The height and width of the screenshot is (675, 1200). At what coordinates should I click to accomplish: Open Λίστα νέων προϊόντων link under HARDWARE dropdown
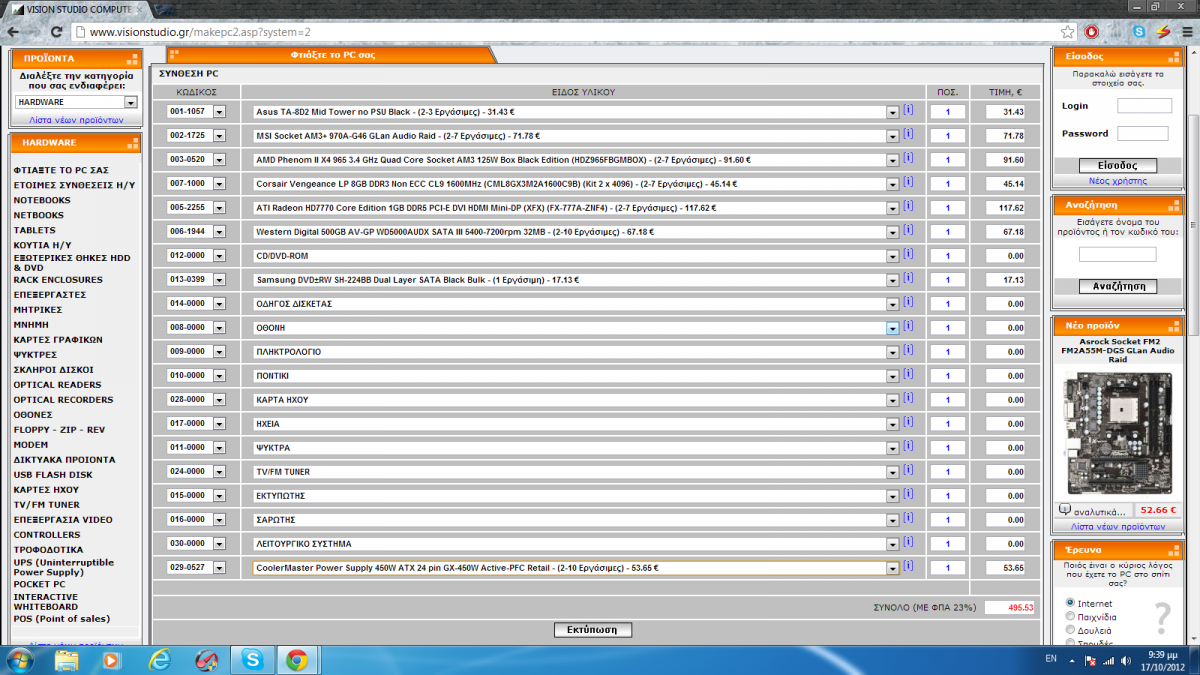(75, 120)
